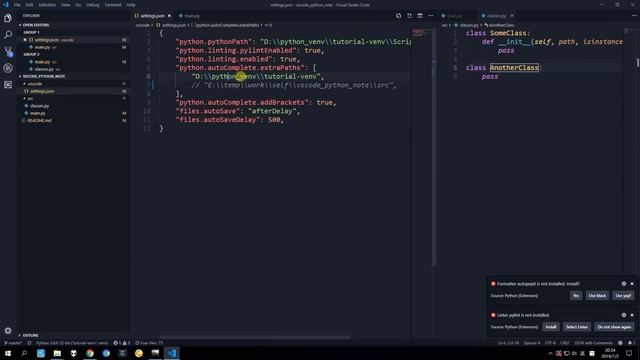Click the synchronize changes status icon
The image size is (640, 360).
29,343
